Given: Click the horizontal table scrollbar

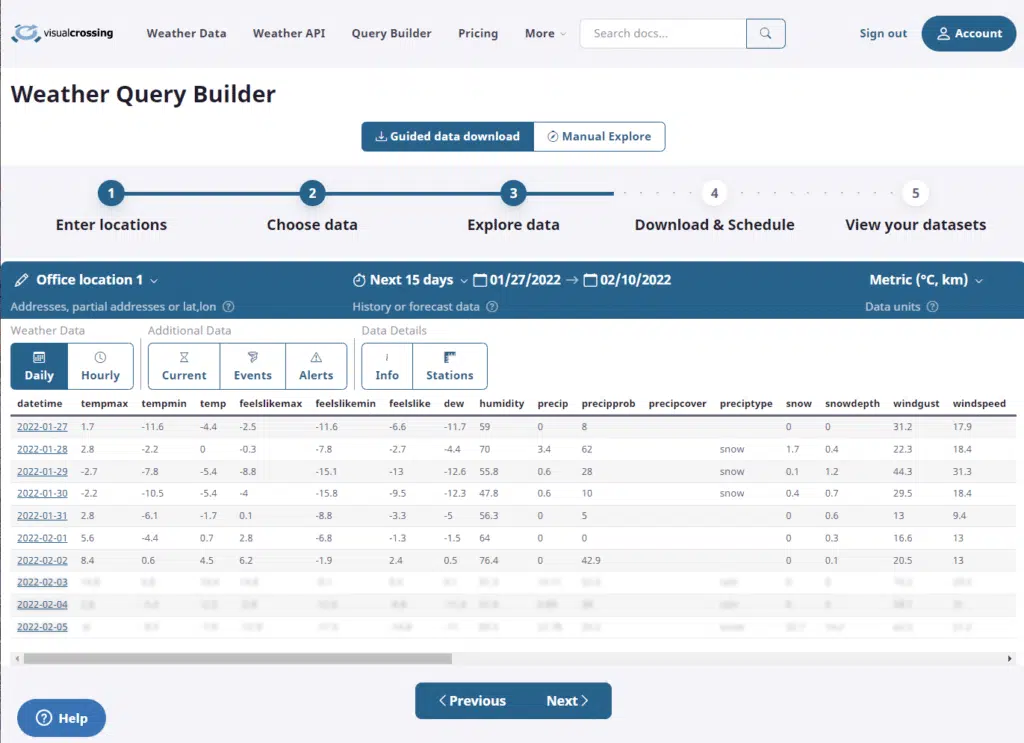Looking at the screenshot, I should tap(238, 659).
